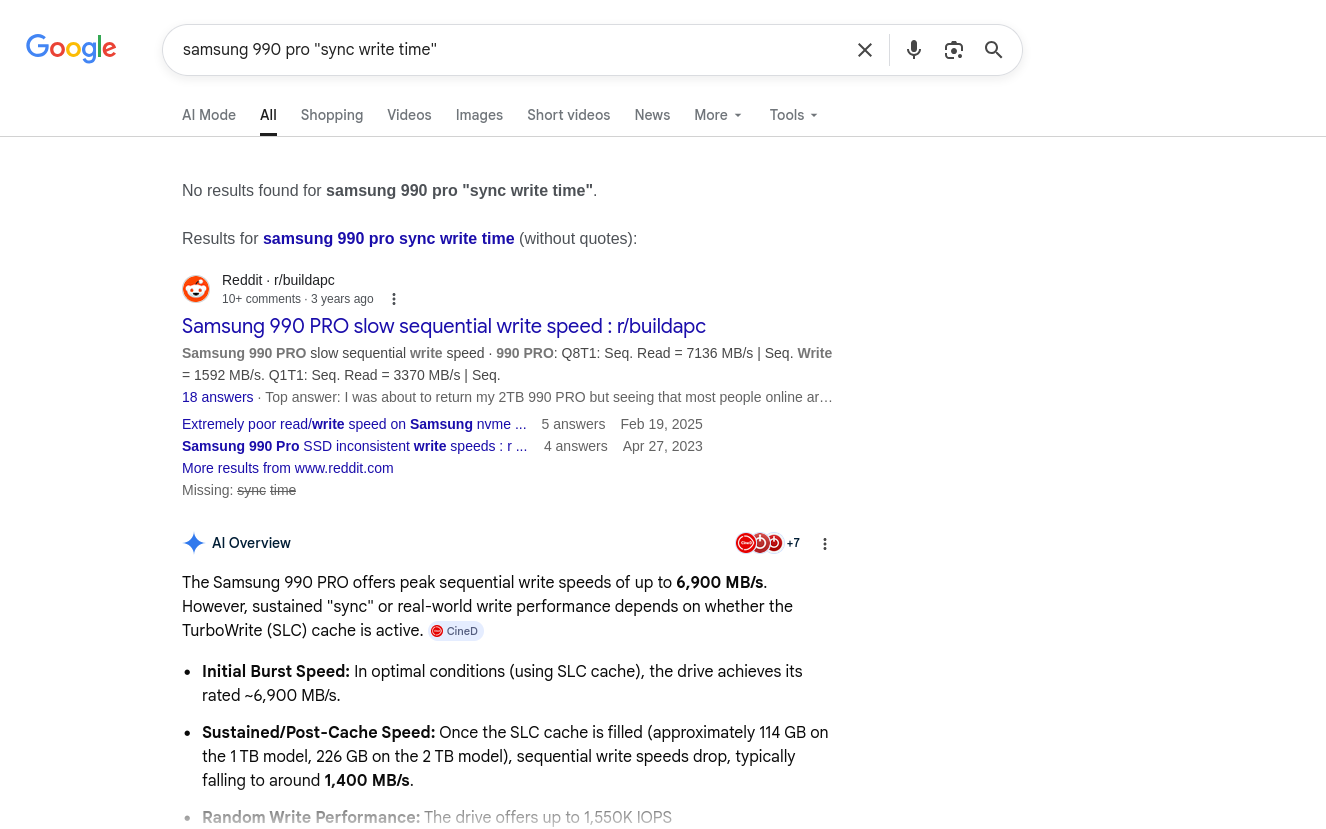Screen dimensions: 1326x829
Task: Switch to the AI Mode tab
Action: click(x=209, y=115)
